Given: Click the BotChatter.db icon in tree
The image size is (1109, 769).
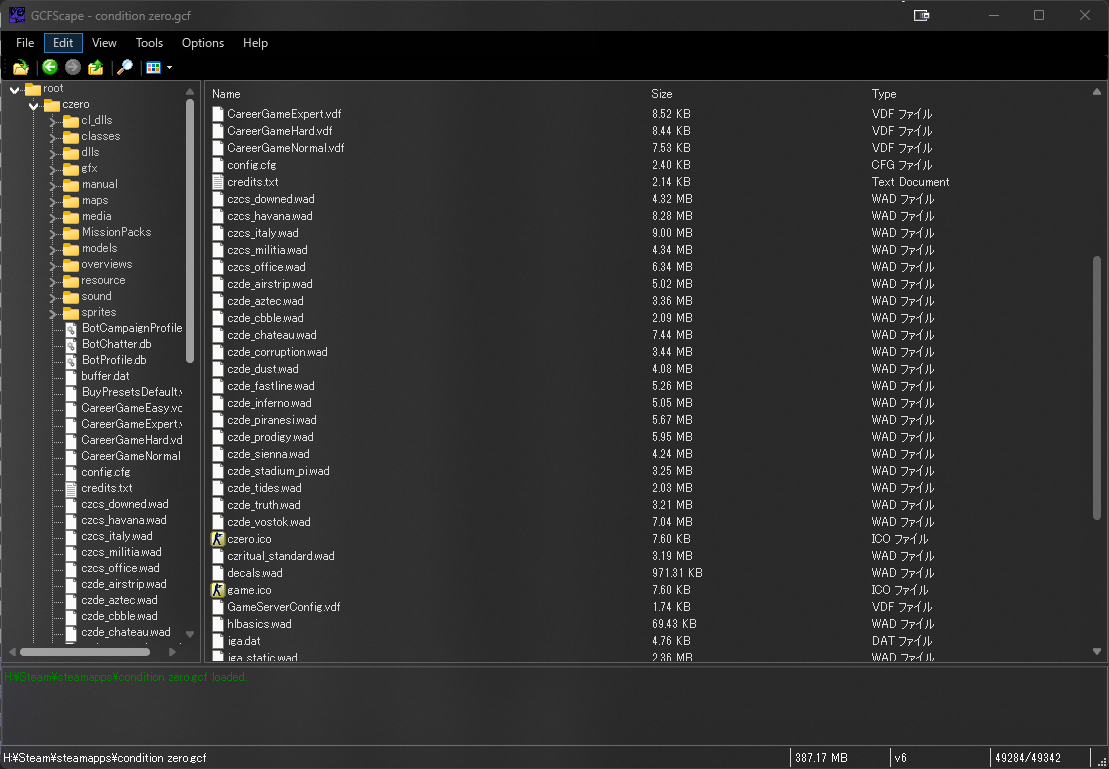Looking at the screenshot, I should tap(71, 345).
